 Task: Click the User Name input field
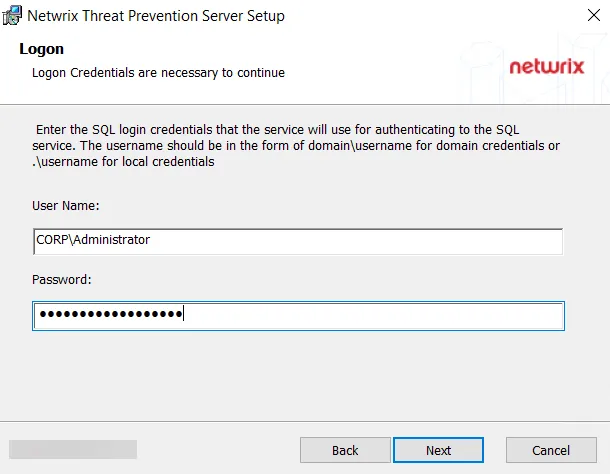298,242
